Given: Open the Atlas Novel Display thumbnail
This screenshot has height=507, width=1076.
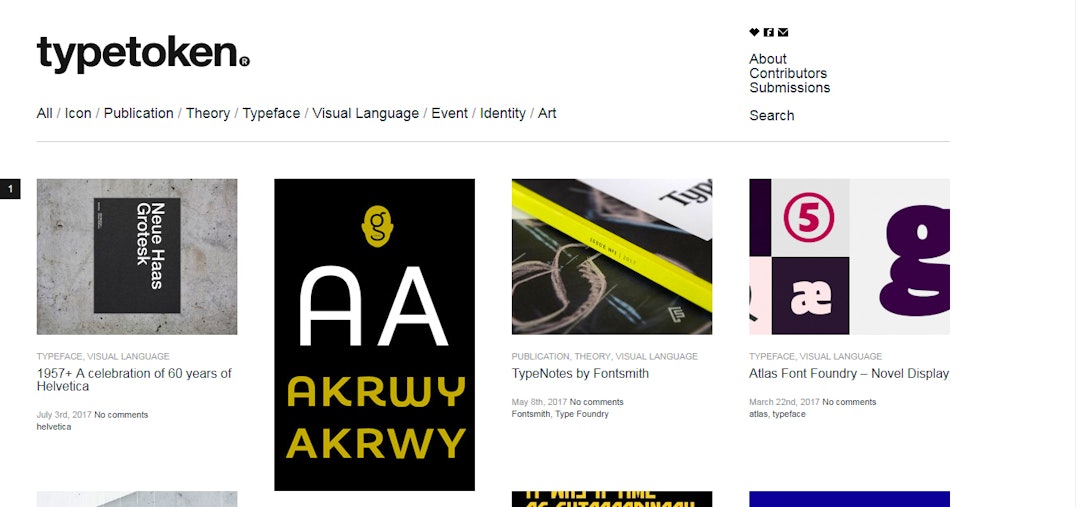Looking at the screenshot, I should (849, 257).
